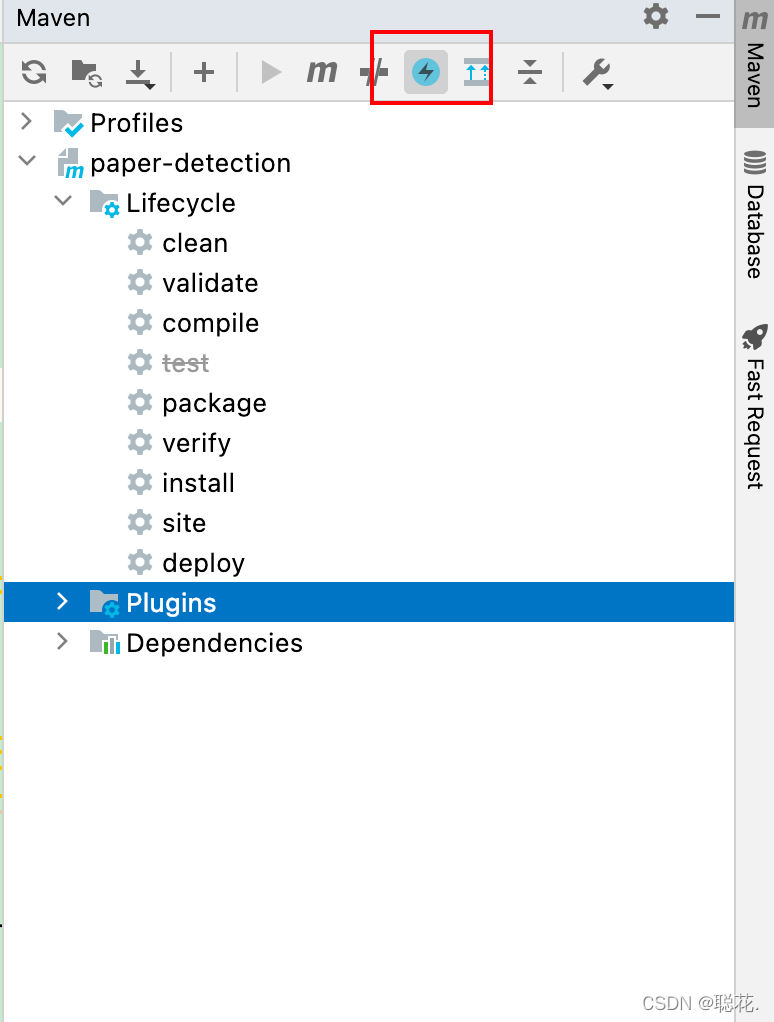The height and width of the screenshot is (1022, 774).
Task: Add Maven projects plus icon
Action: [x=204, y=72]
